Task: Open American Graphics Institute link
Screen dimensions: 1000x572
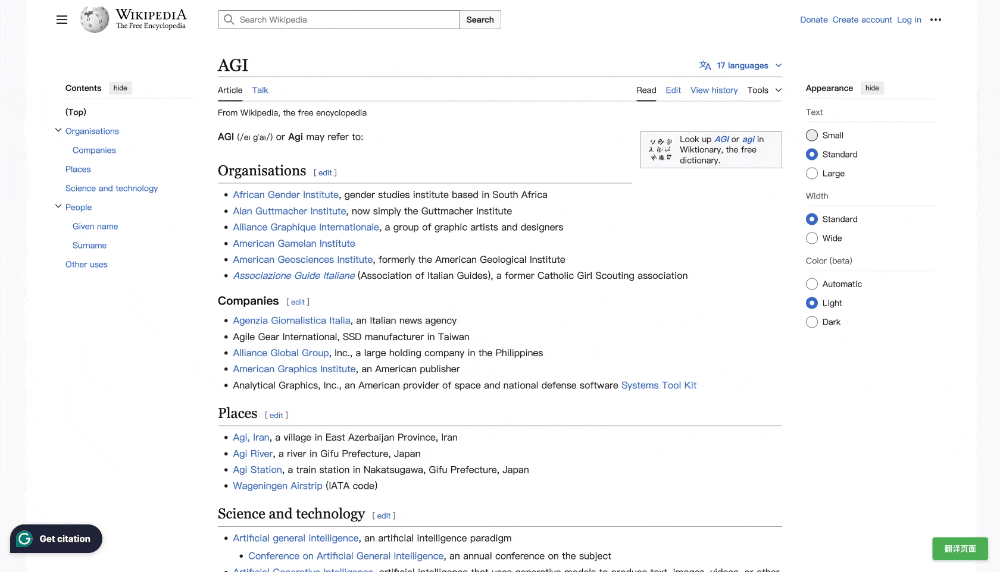Action: 294,369
